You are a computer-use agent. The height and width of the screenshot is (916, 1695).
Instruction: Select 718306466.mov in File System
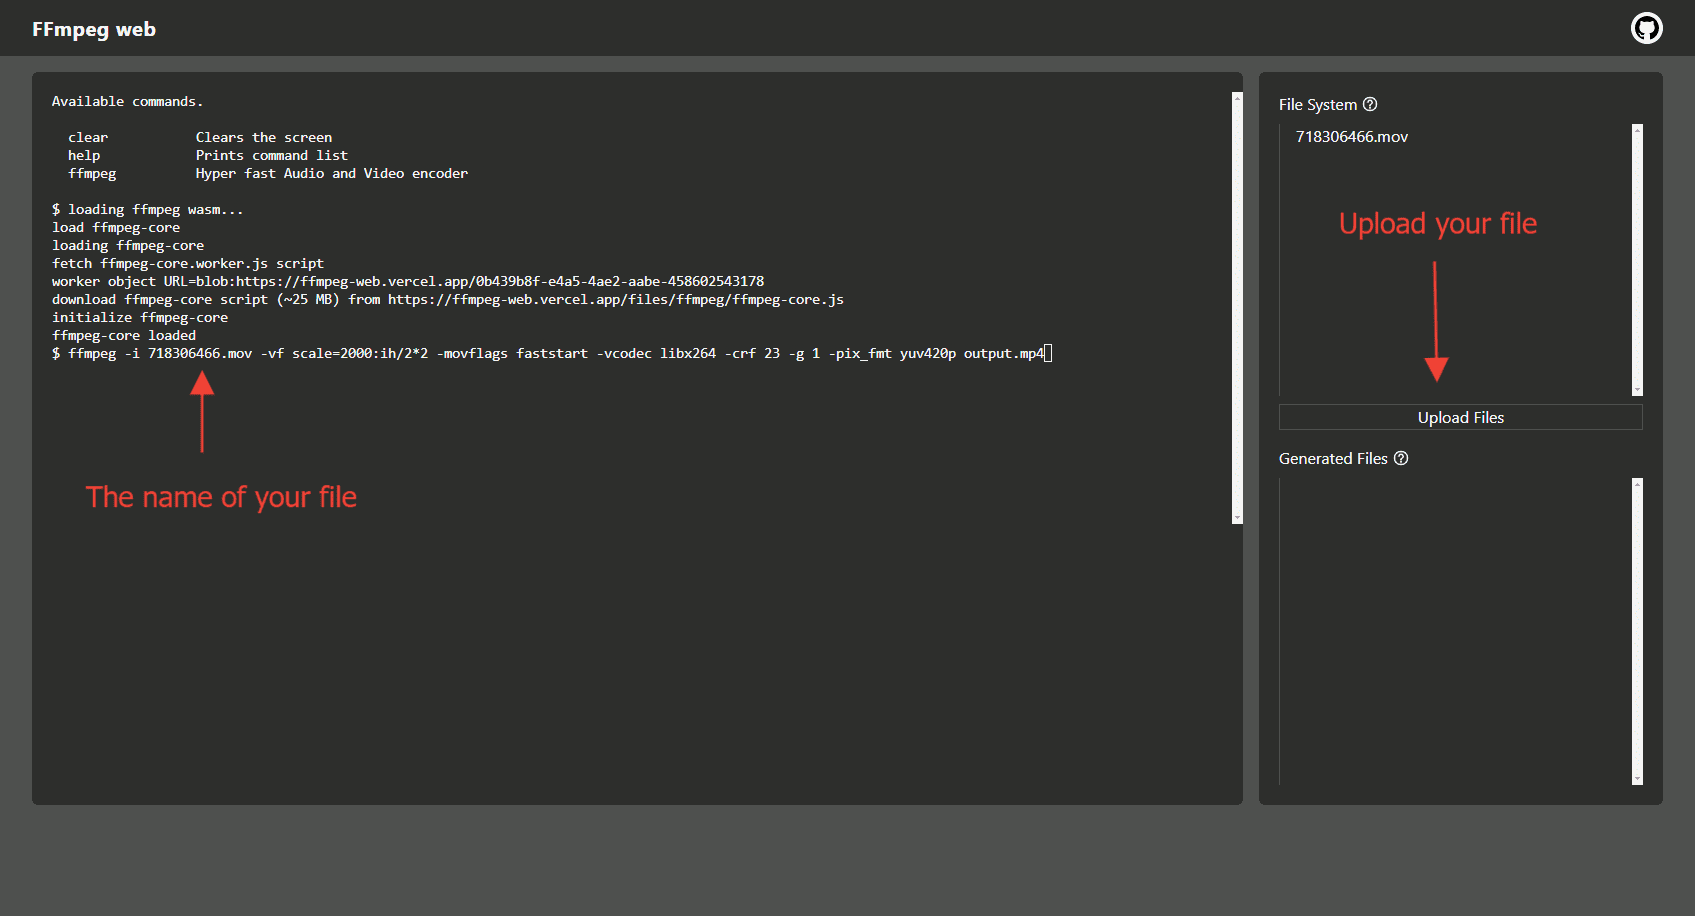pyautogui.click(x=1351, y=137)
